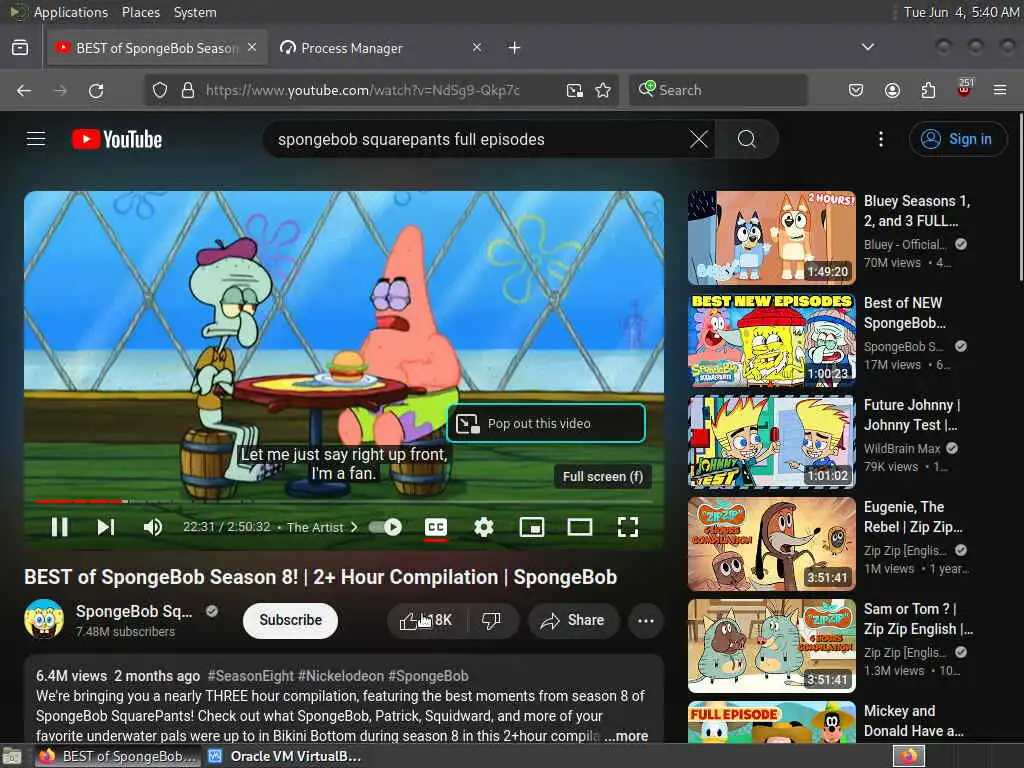Close the BEST of SpongeBob tab
1024x768 pixels.
point(252,47)
